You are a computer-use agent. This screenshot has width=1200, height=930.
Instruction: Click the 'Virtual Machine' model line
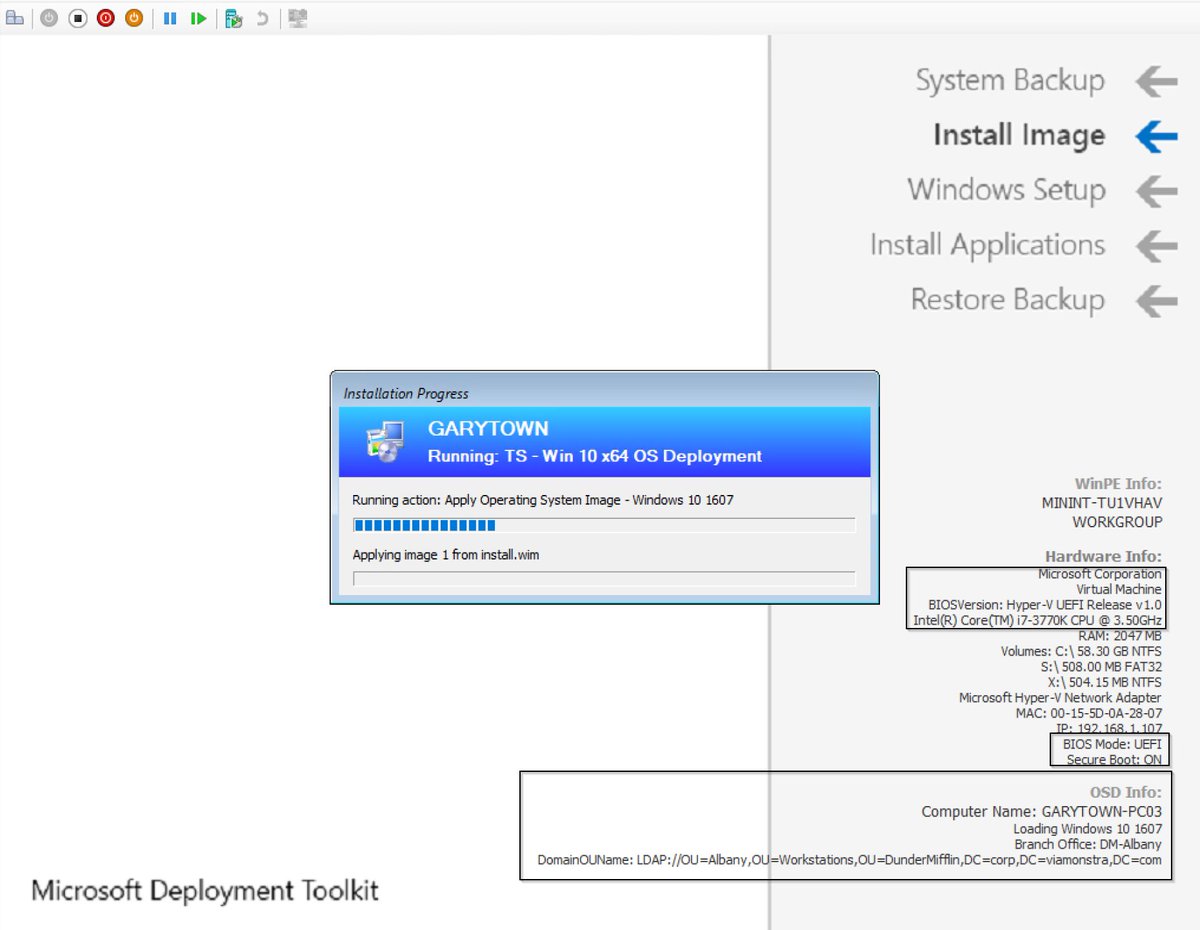[1119, 589]
